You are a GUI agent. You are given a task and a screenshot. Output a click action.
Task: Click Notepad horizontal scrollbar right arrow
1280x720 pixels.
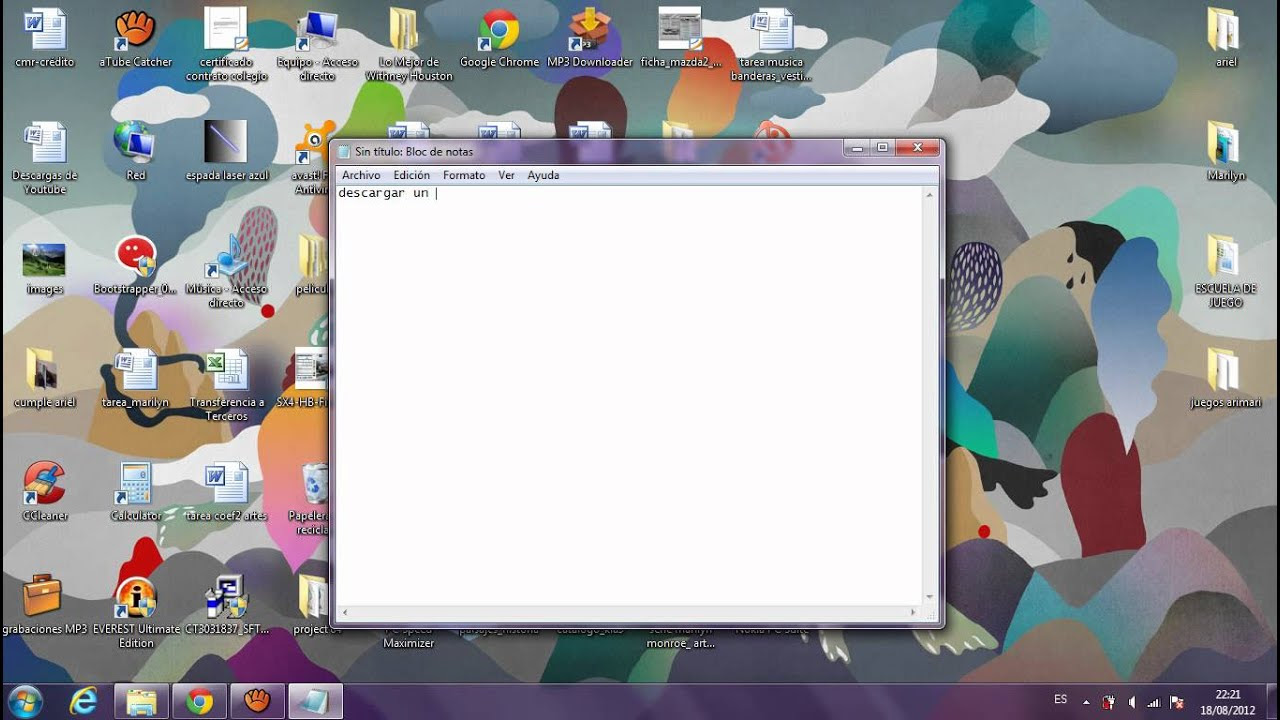point(913,612)
